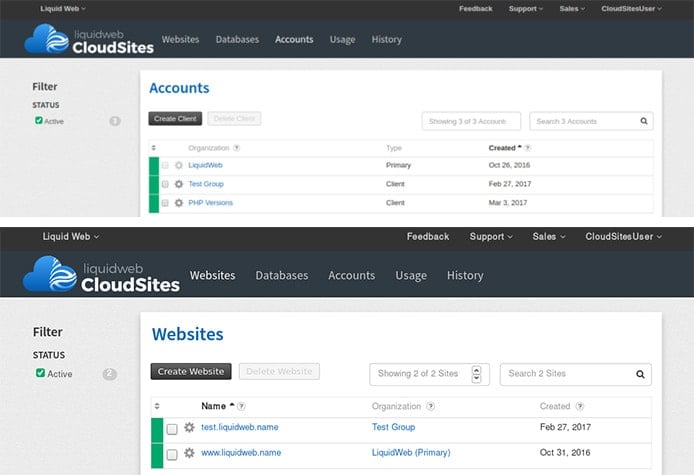The image size is (694, 475).
Task: Open settings gear for LiquidWeb account row
Action: click(179, 165)
